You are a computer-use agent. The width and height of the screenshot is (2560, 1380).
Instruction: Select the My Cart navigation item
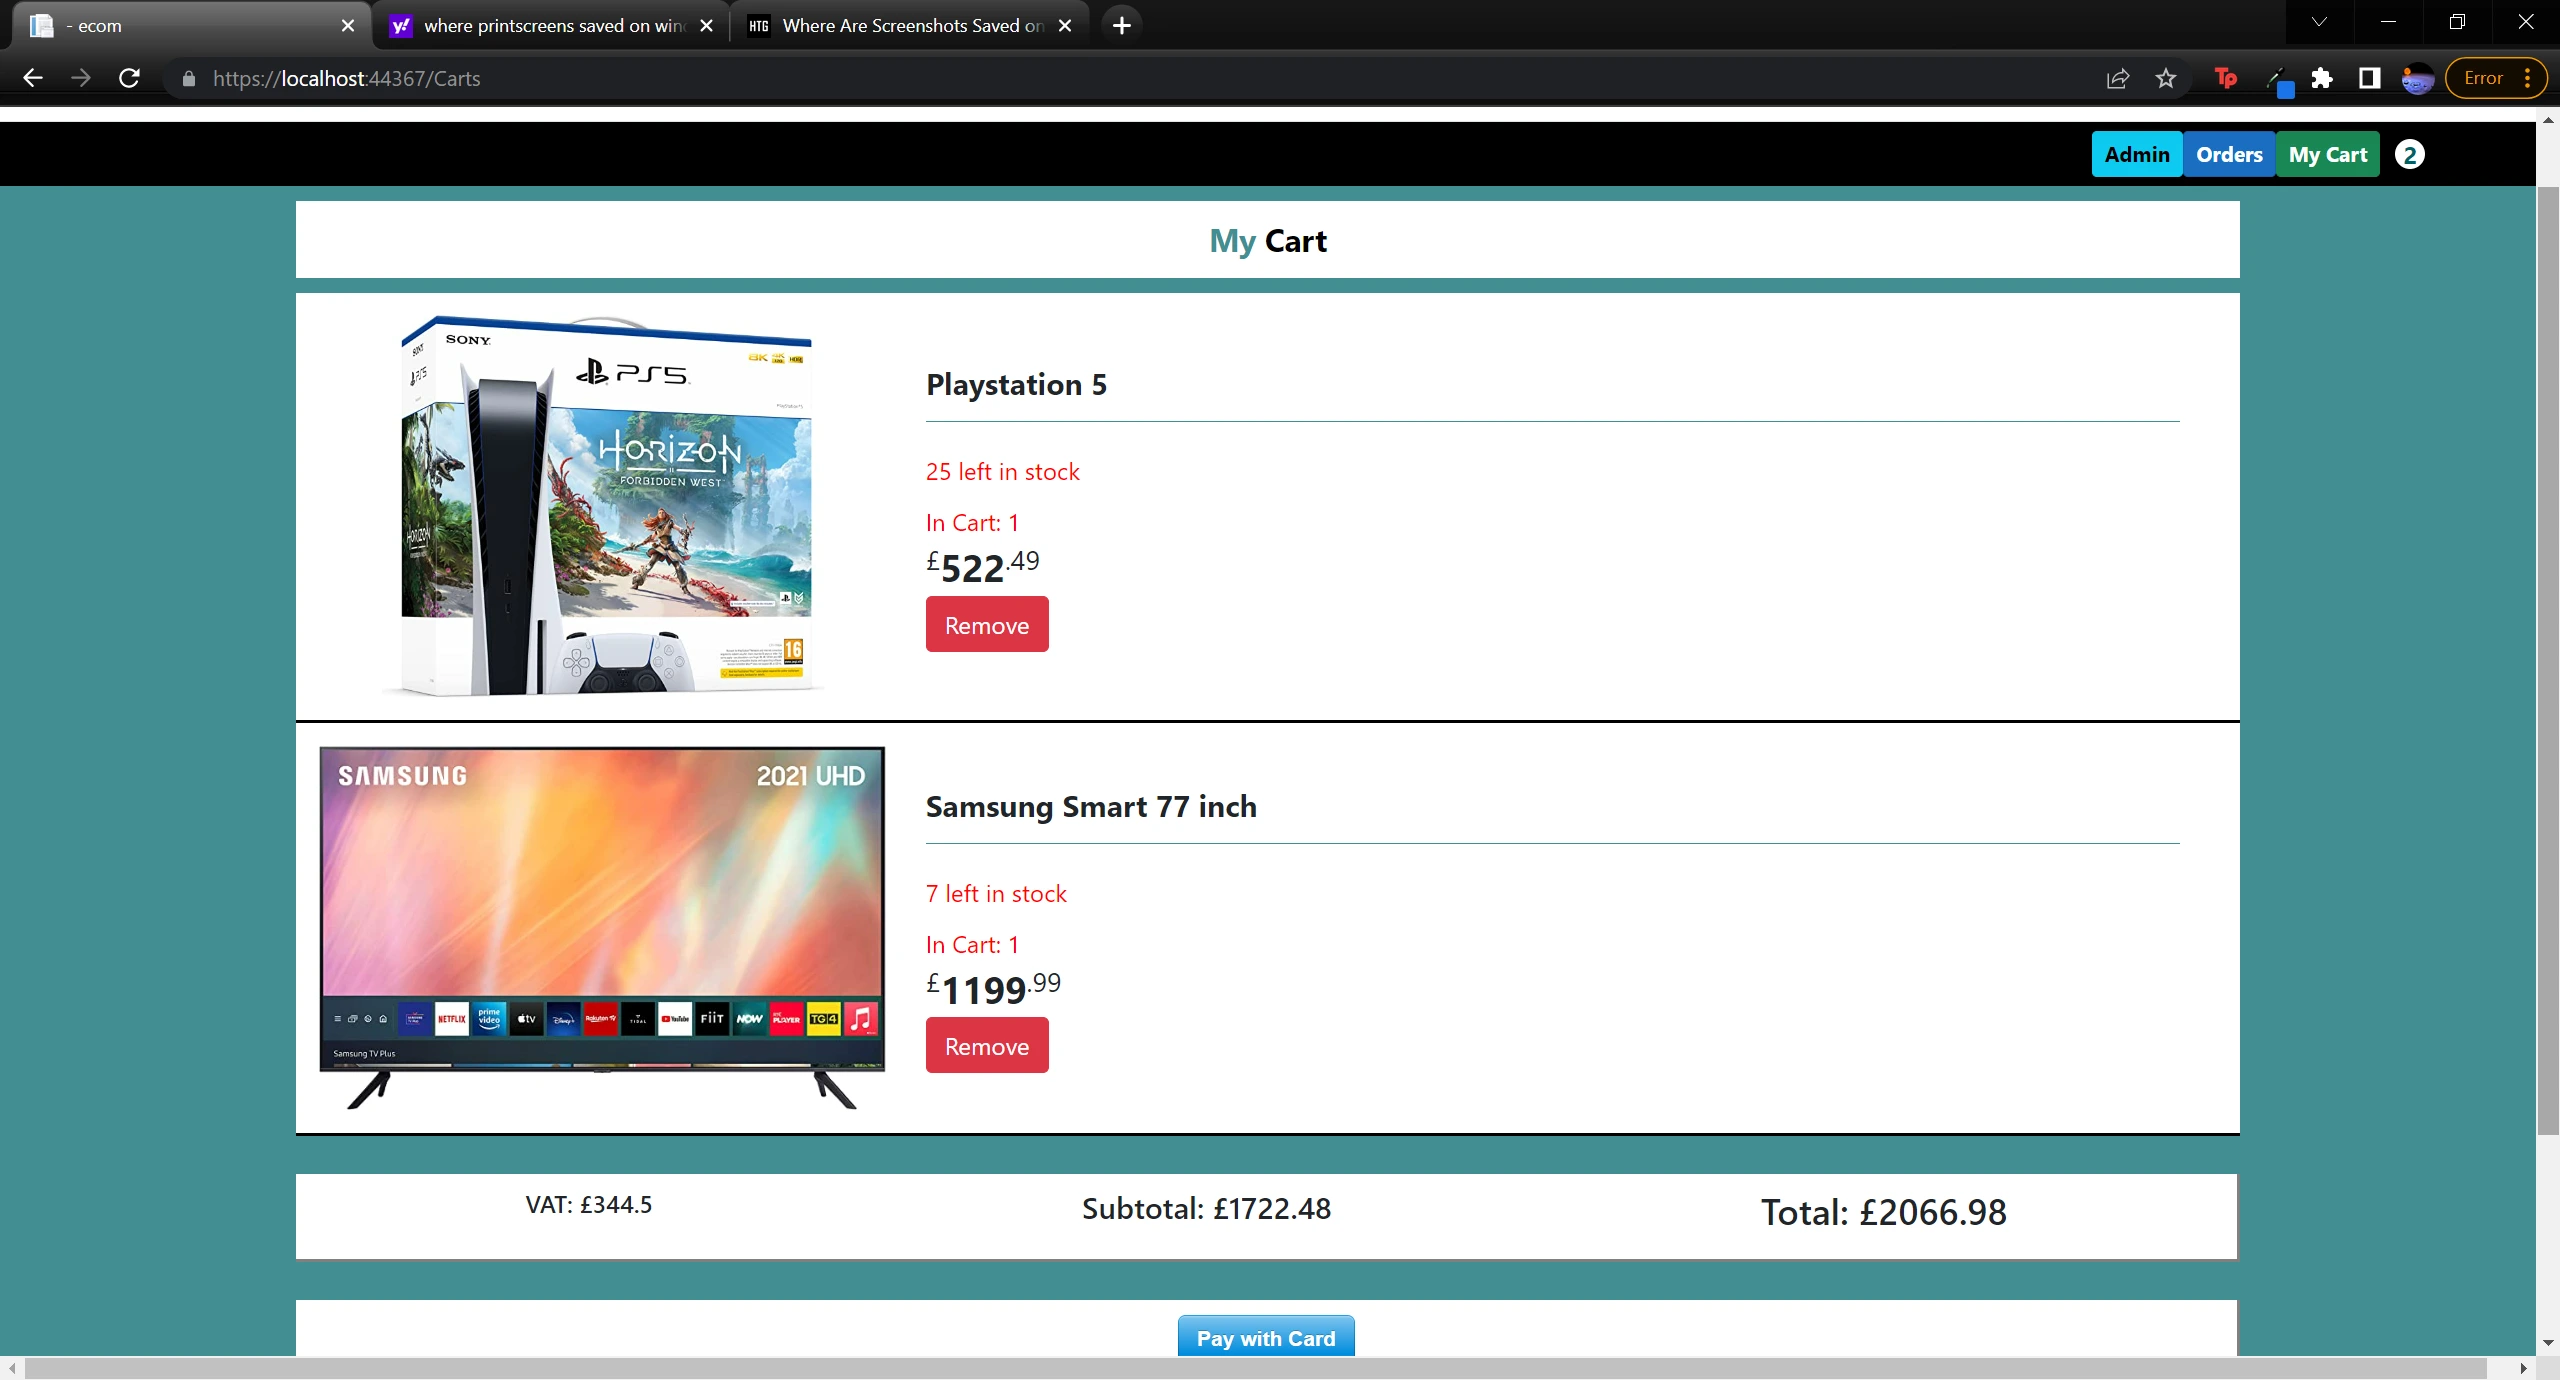pos(2328,153)
